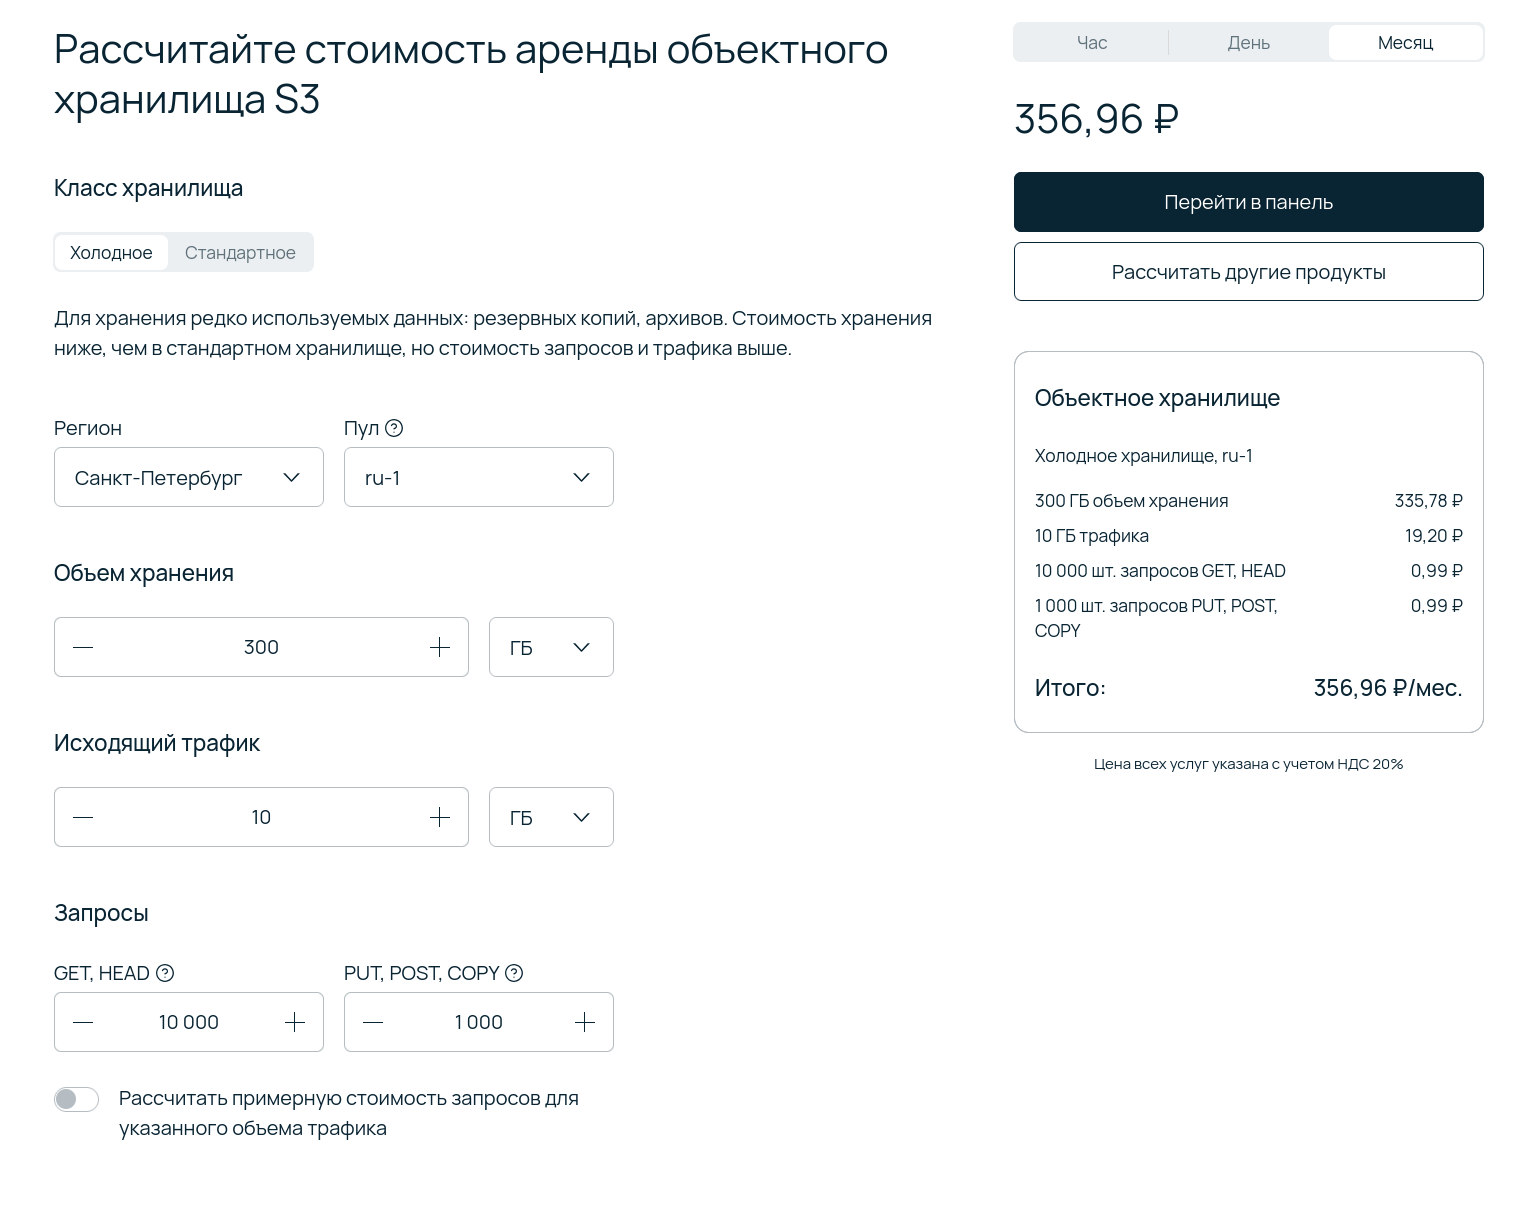The height and width of the screenshot is (1215, 1515).
Task: Open the Регион dropdown Санкт-Петербург
Action: 189,477
